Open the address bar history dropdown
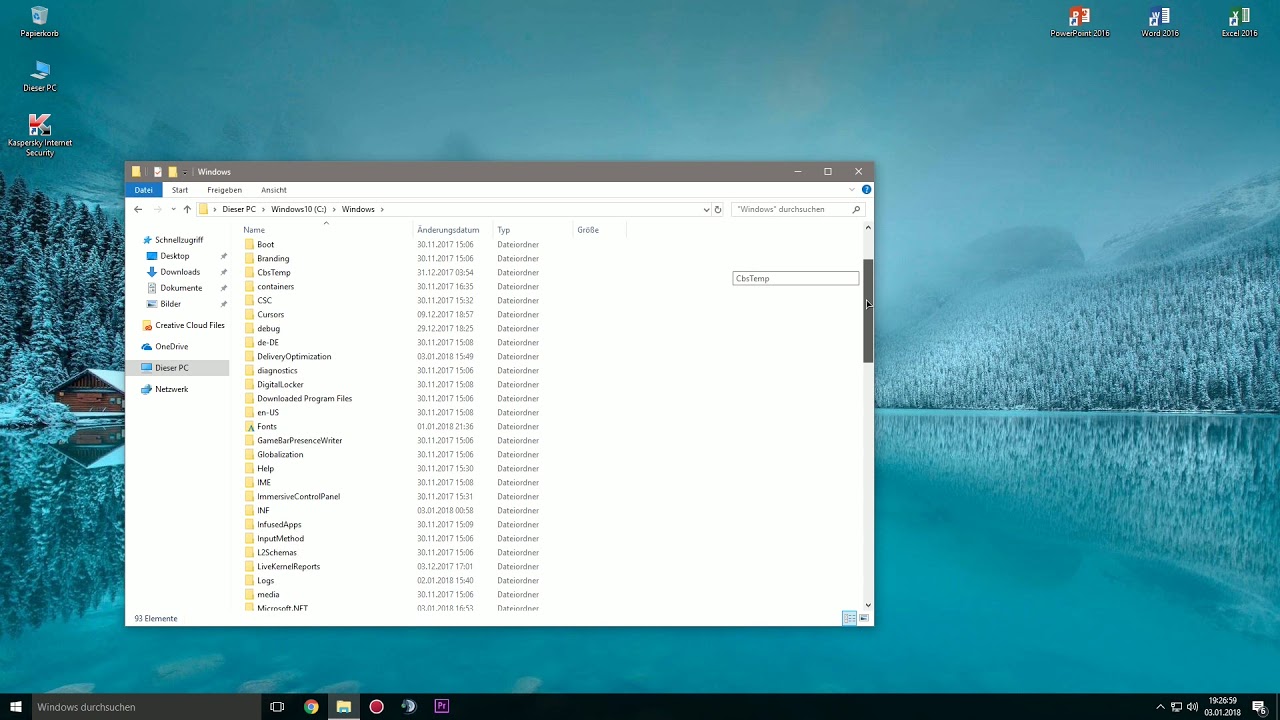This screenshot has height=720, width=1280. [x=706, y=209]
